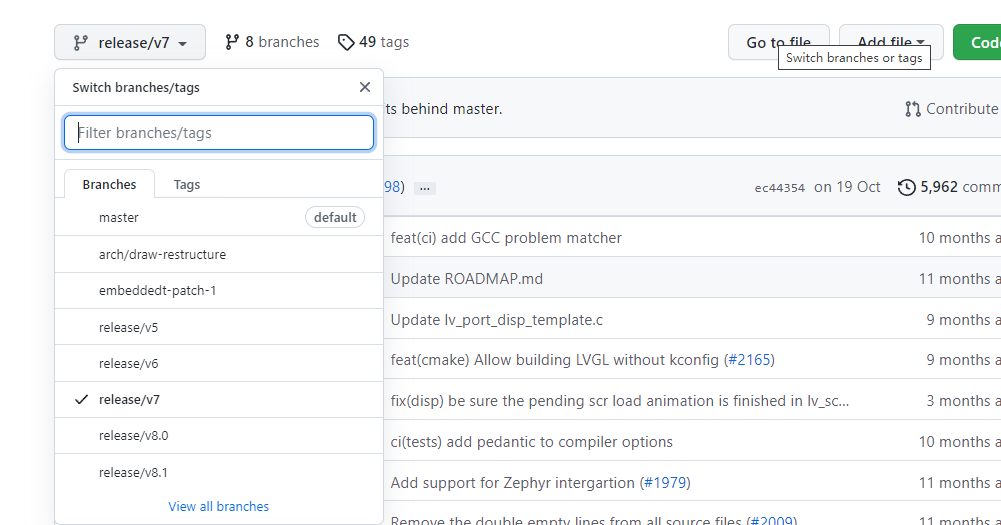1001x525 pixels.
Task: Click the git branch icon beside 8 branches
Action: coord(232,42)
